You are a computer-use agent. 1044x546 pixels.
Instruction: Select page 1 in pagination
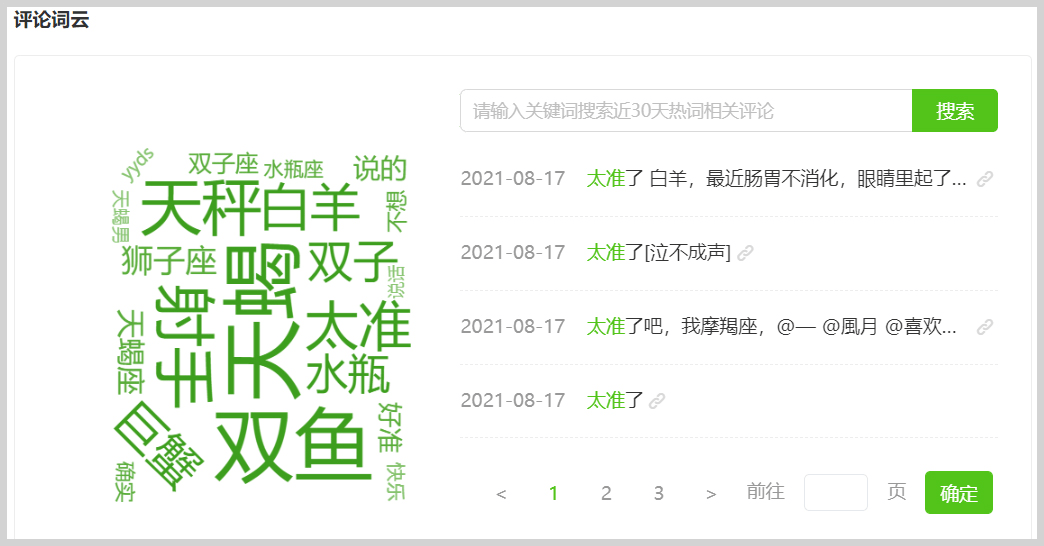554,493
